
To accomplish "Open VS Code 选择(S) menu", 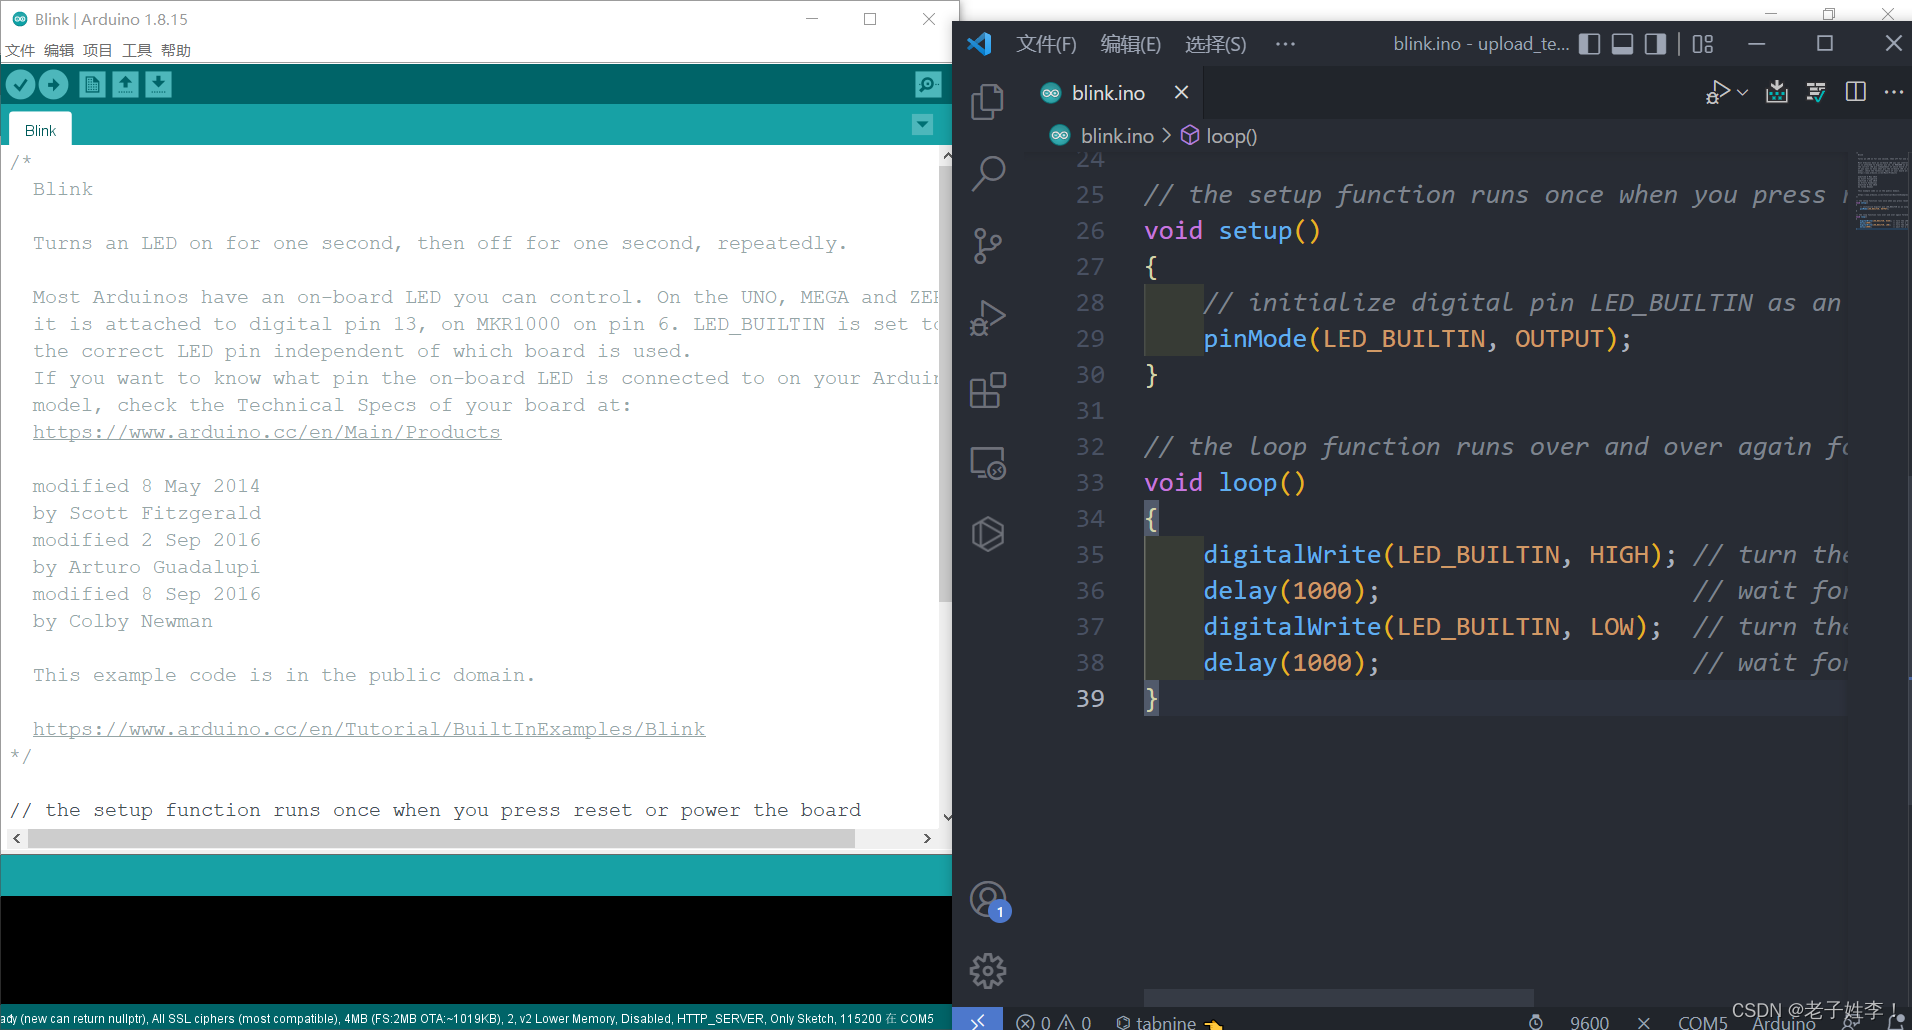I will [x=1215, y=44].
